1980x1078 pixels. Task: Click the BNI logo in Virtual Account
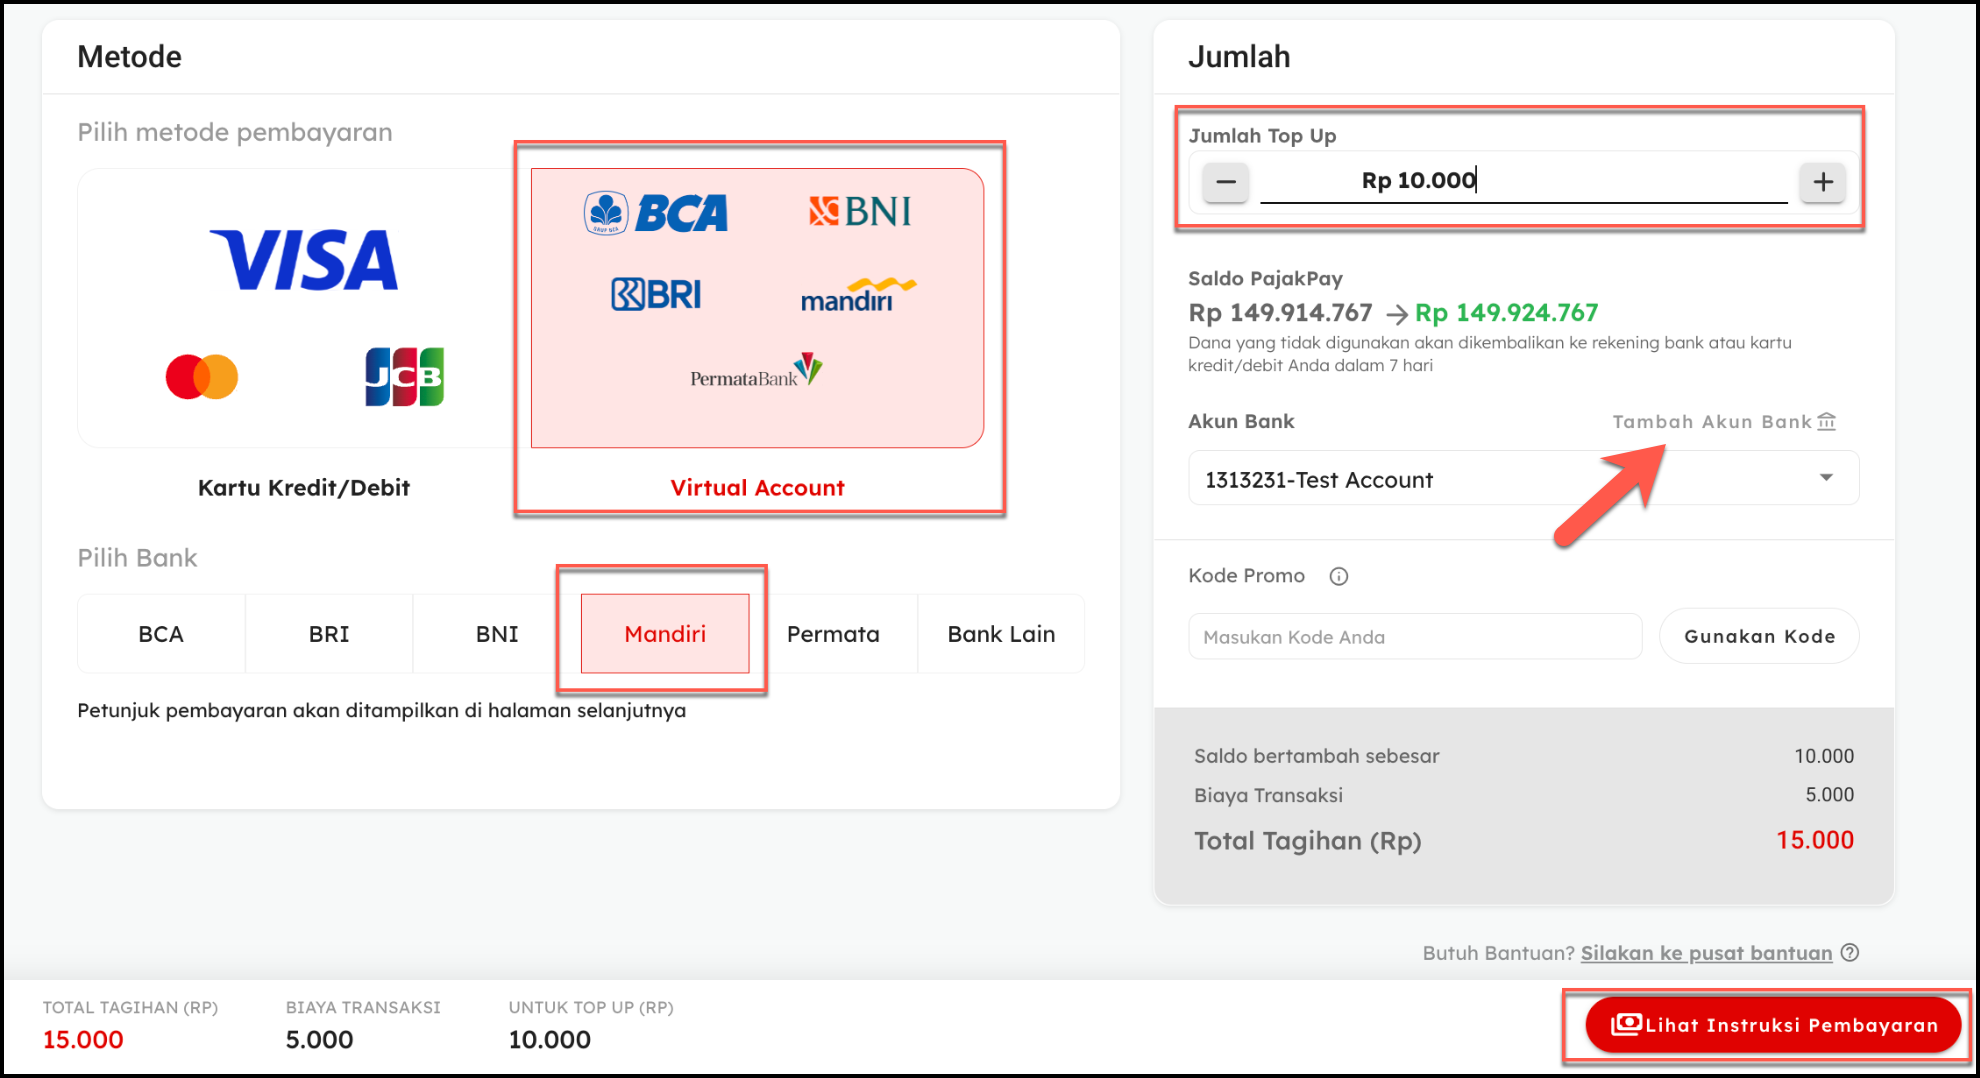(860, 212)
